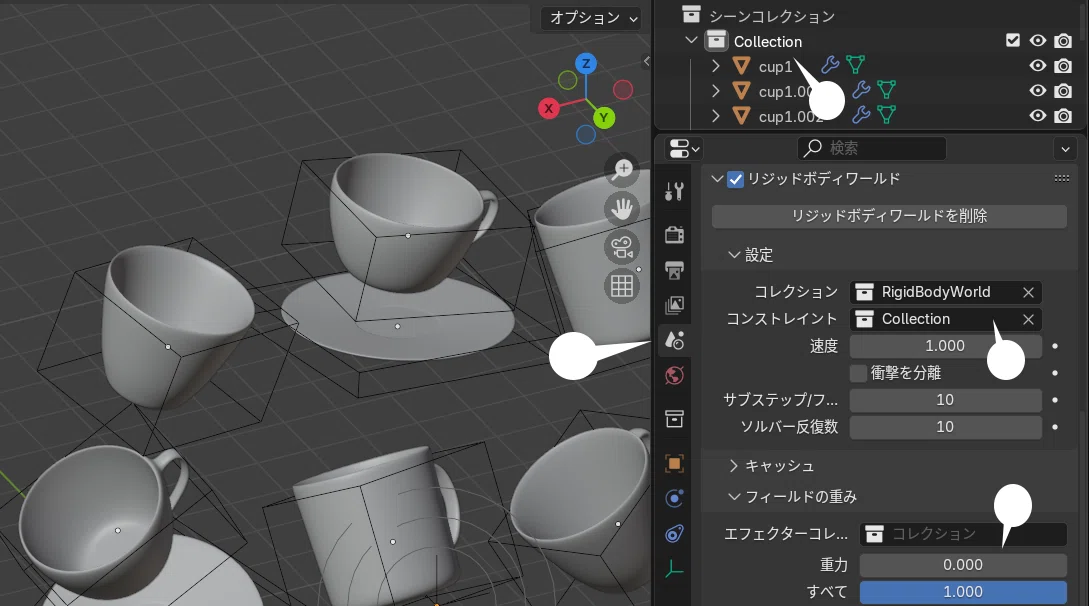Open the Physics properties tab
The width and height of the screenshot is (1089, 606).
click(x=674, y=498)
